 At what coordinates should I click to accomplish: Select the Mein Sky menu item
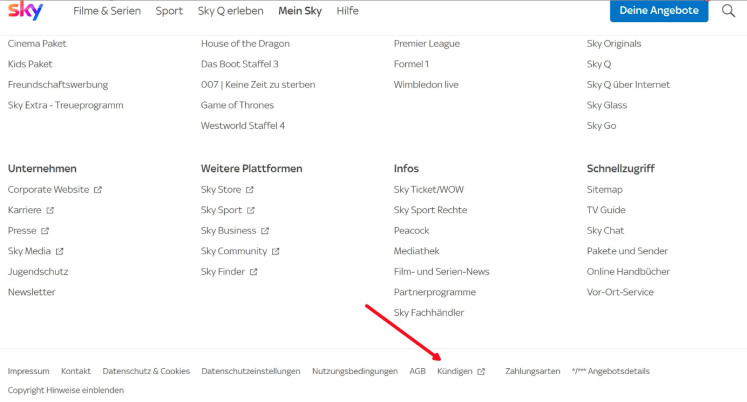point(300,10)
